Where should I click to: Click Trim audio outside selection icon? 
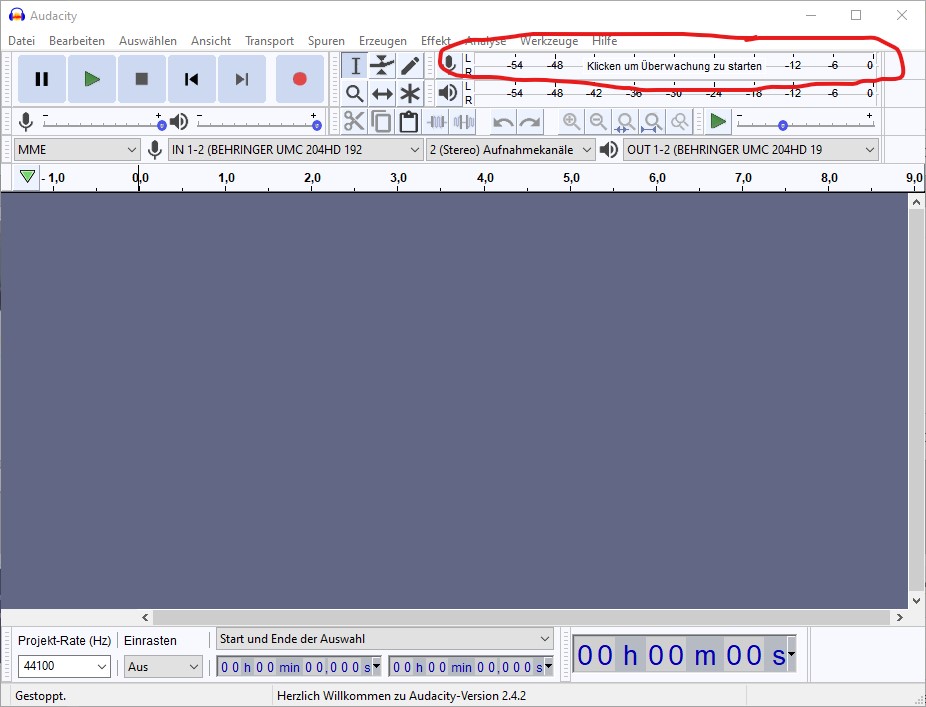pos(436,122)
